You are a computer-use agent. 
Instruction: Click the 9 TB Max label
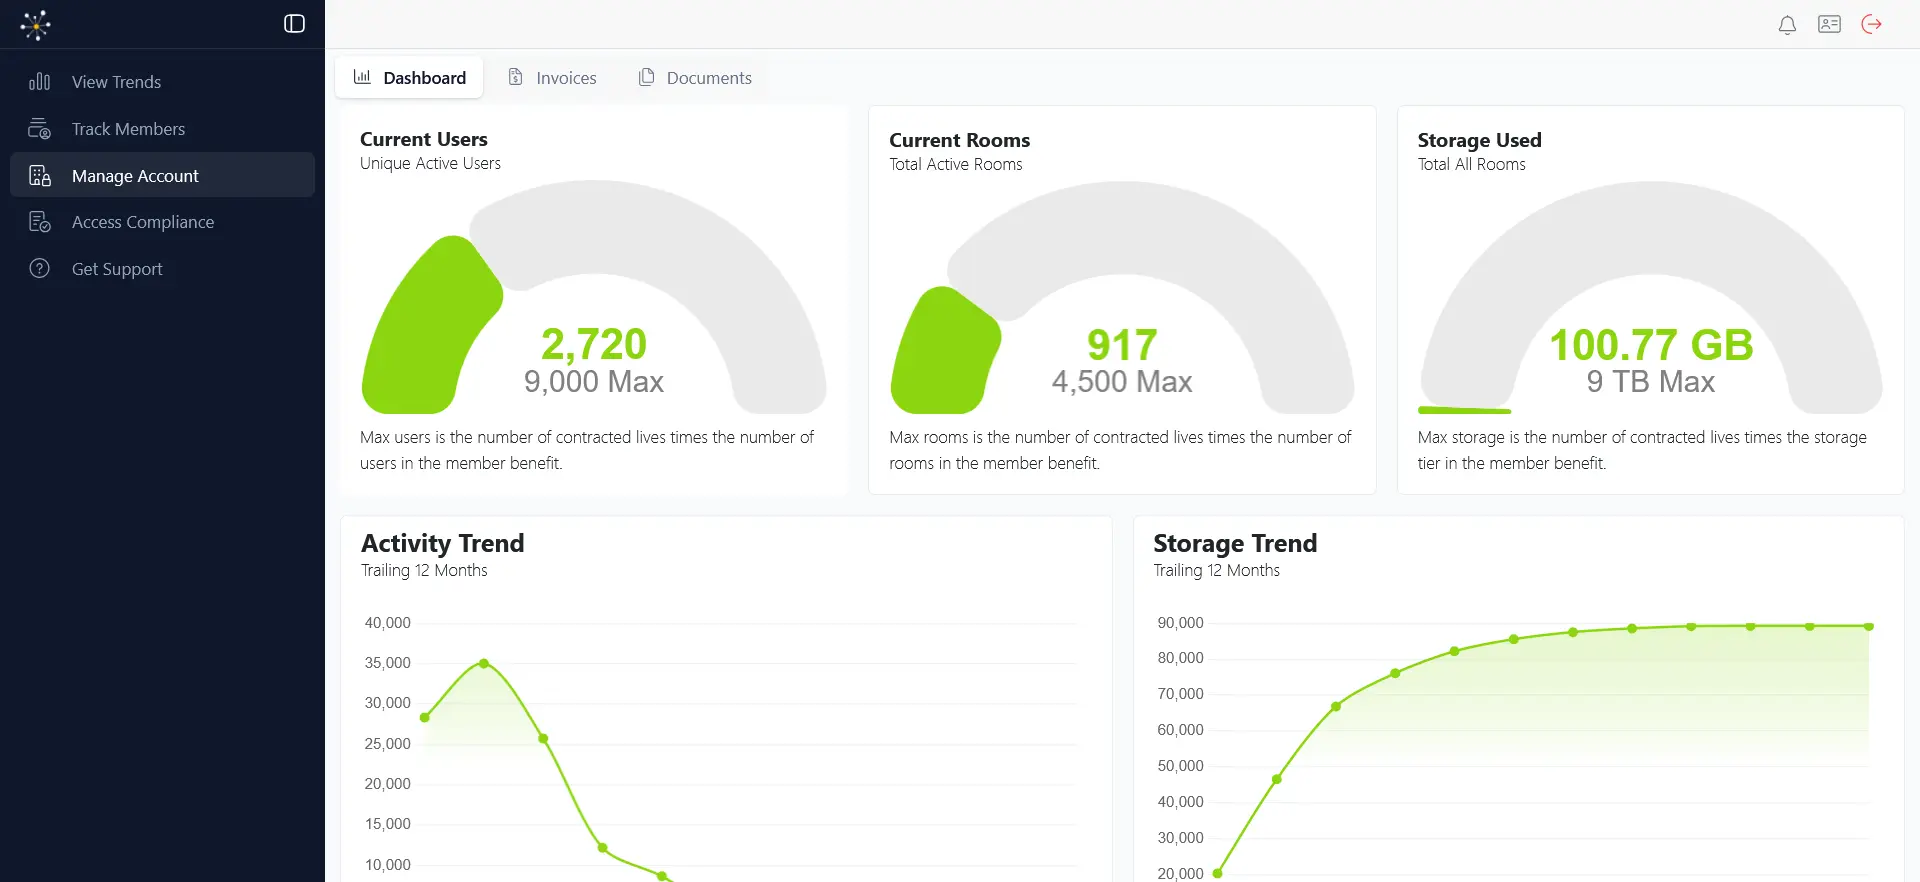1651,381
